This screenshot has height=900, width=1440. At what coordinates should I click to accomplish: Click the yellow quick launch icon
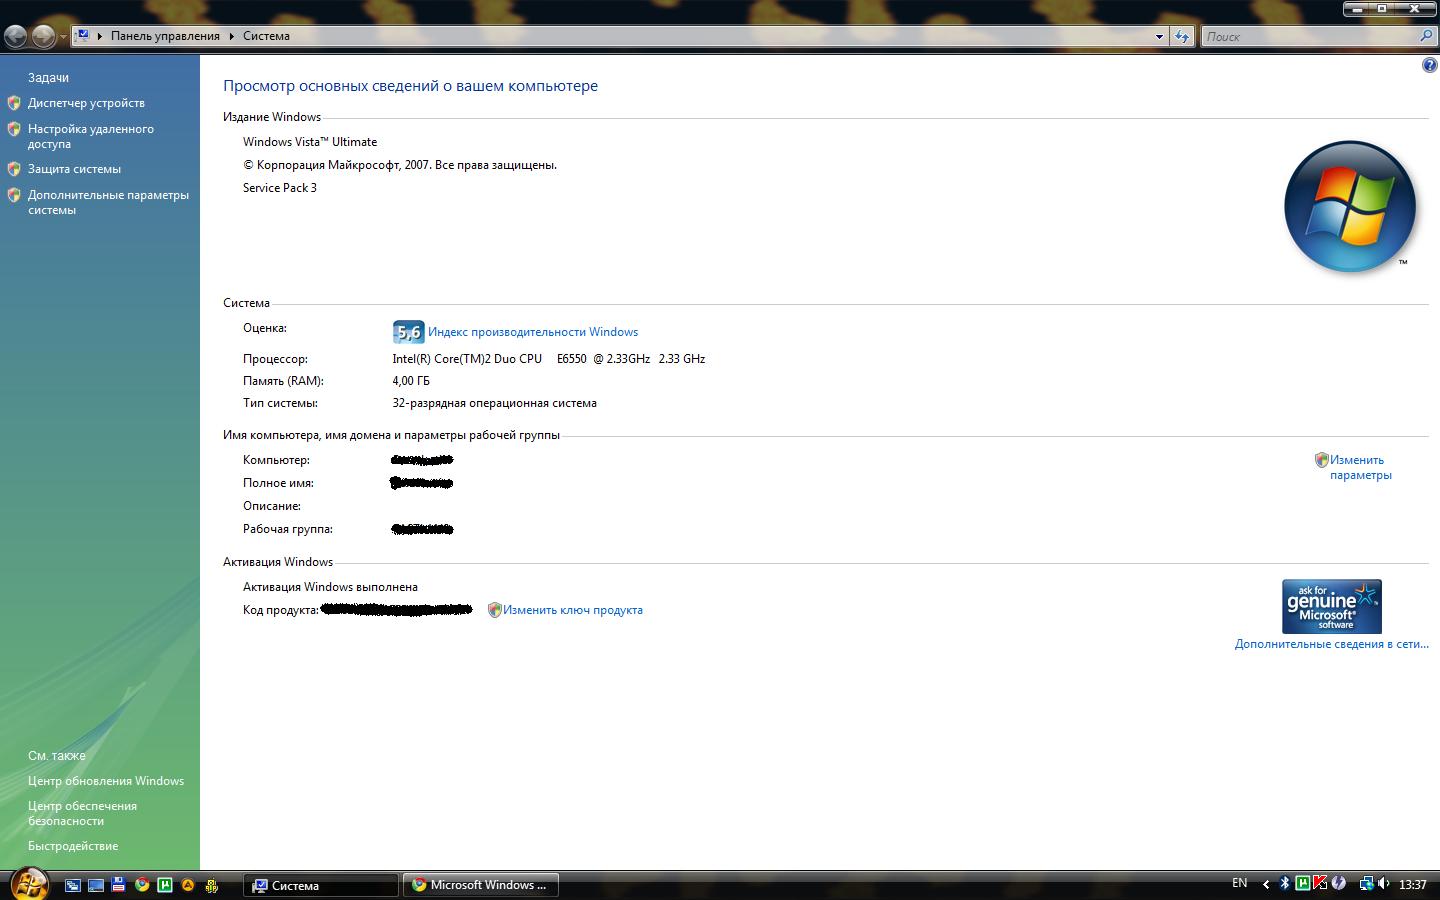click(211, 885)
